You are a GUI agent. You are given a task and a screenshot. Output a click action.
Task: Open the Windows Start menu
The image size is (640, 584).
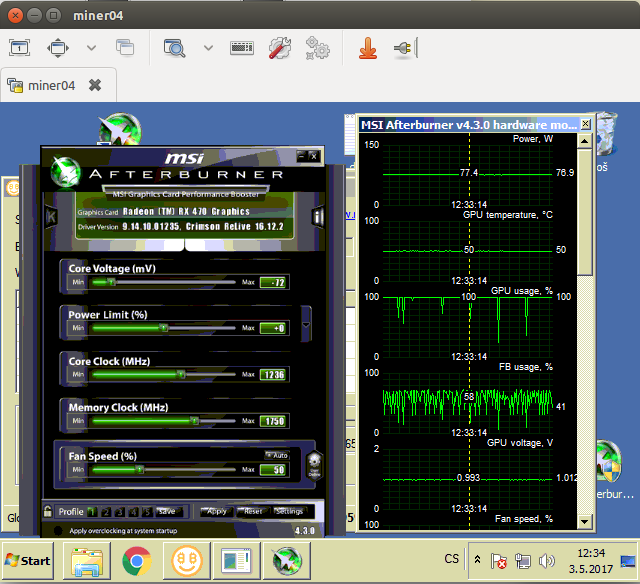point(27,560)
